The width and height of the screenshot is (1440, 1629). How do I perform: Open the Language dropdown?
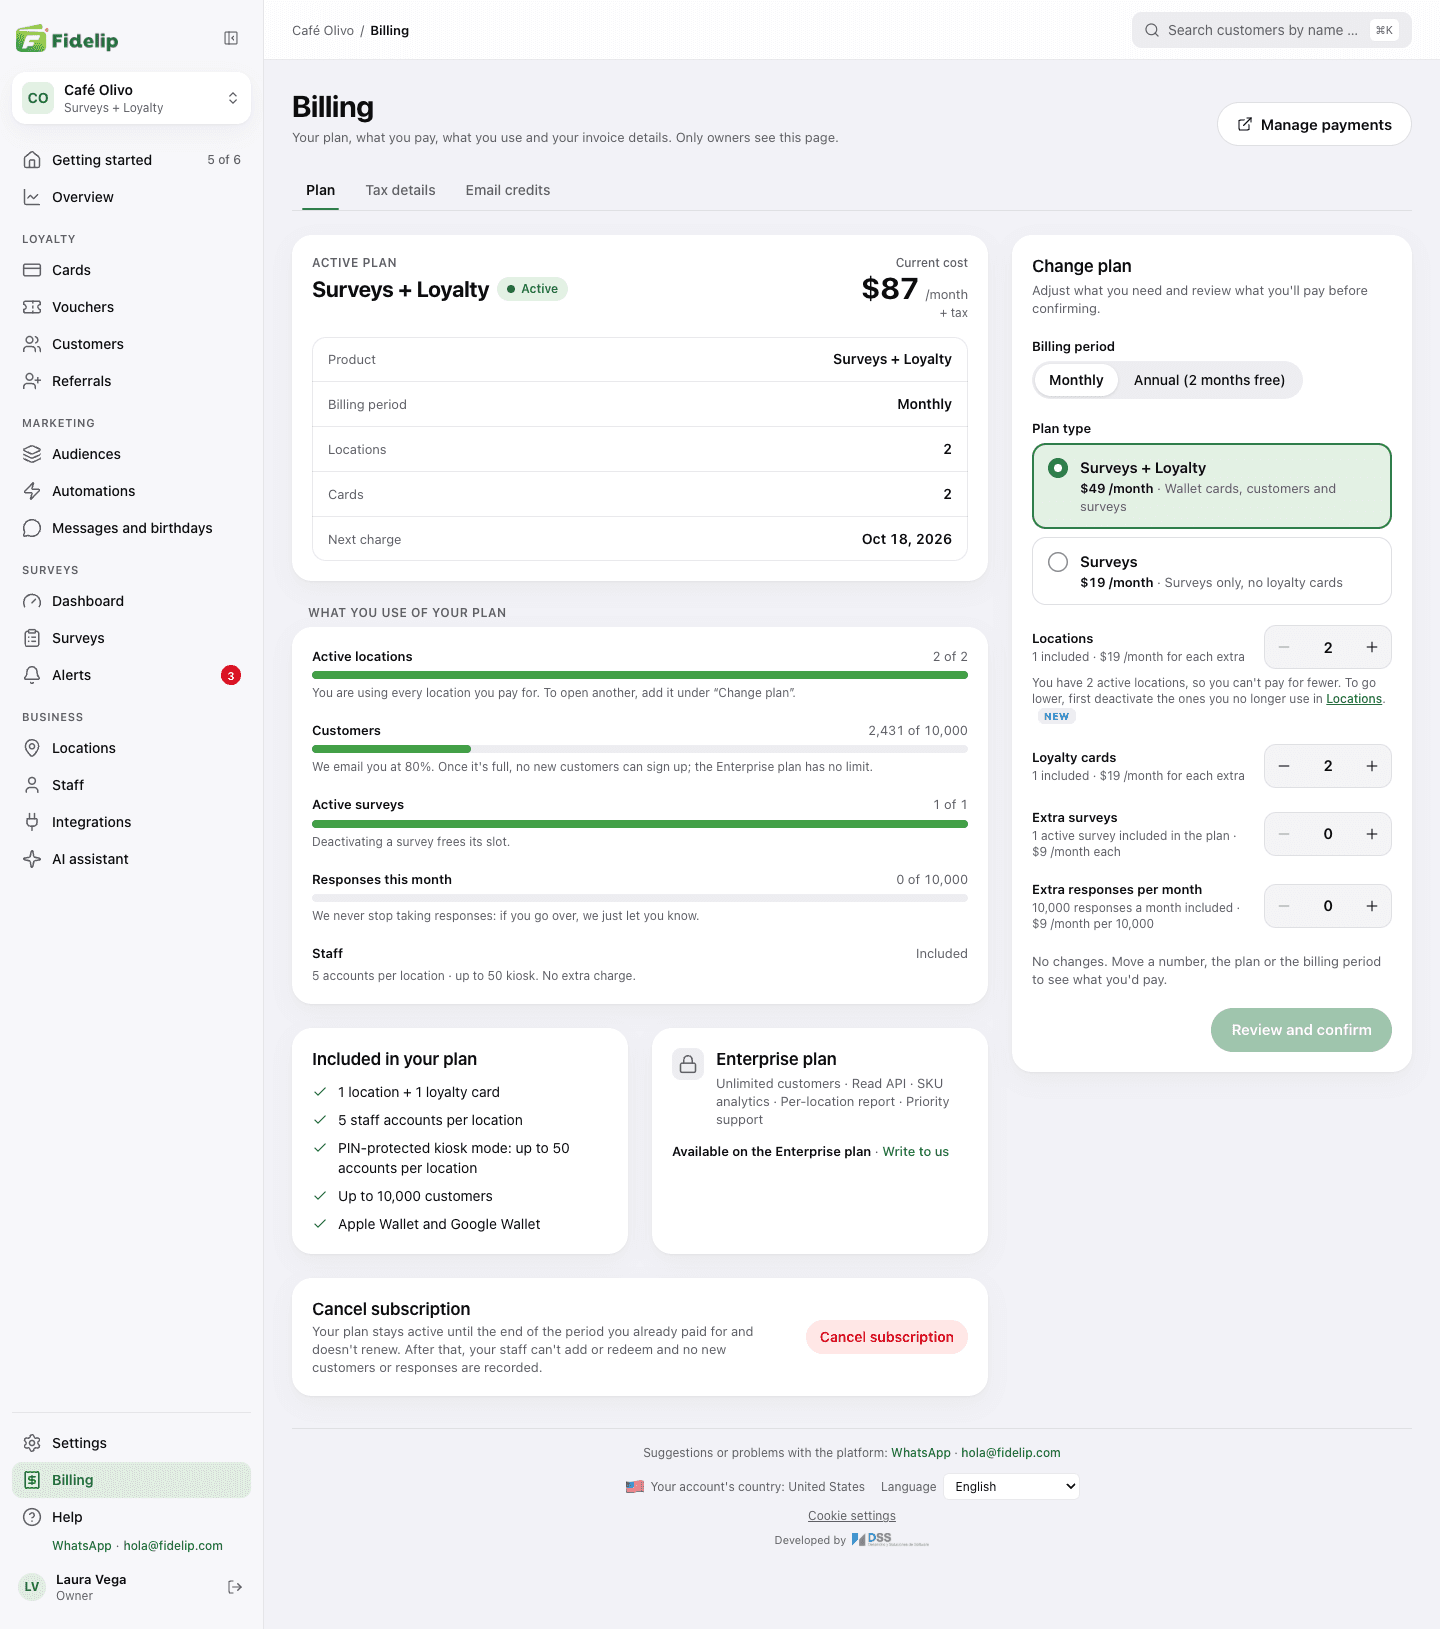[x=1011, y=1487]
